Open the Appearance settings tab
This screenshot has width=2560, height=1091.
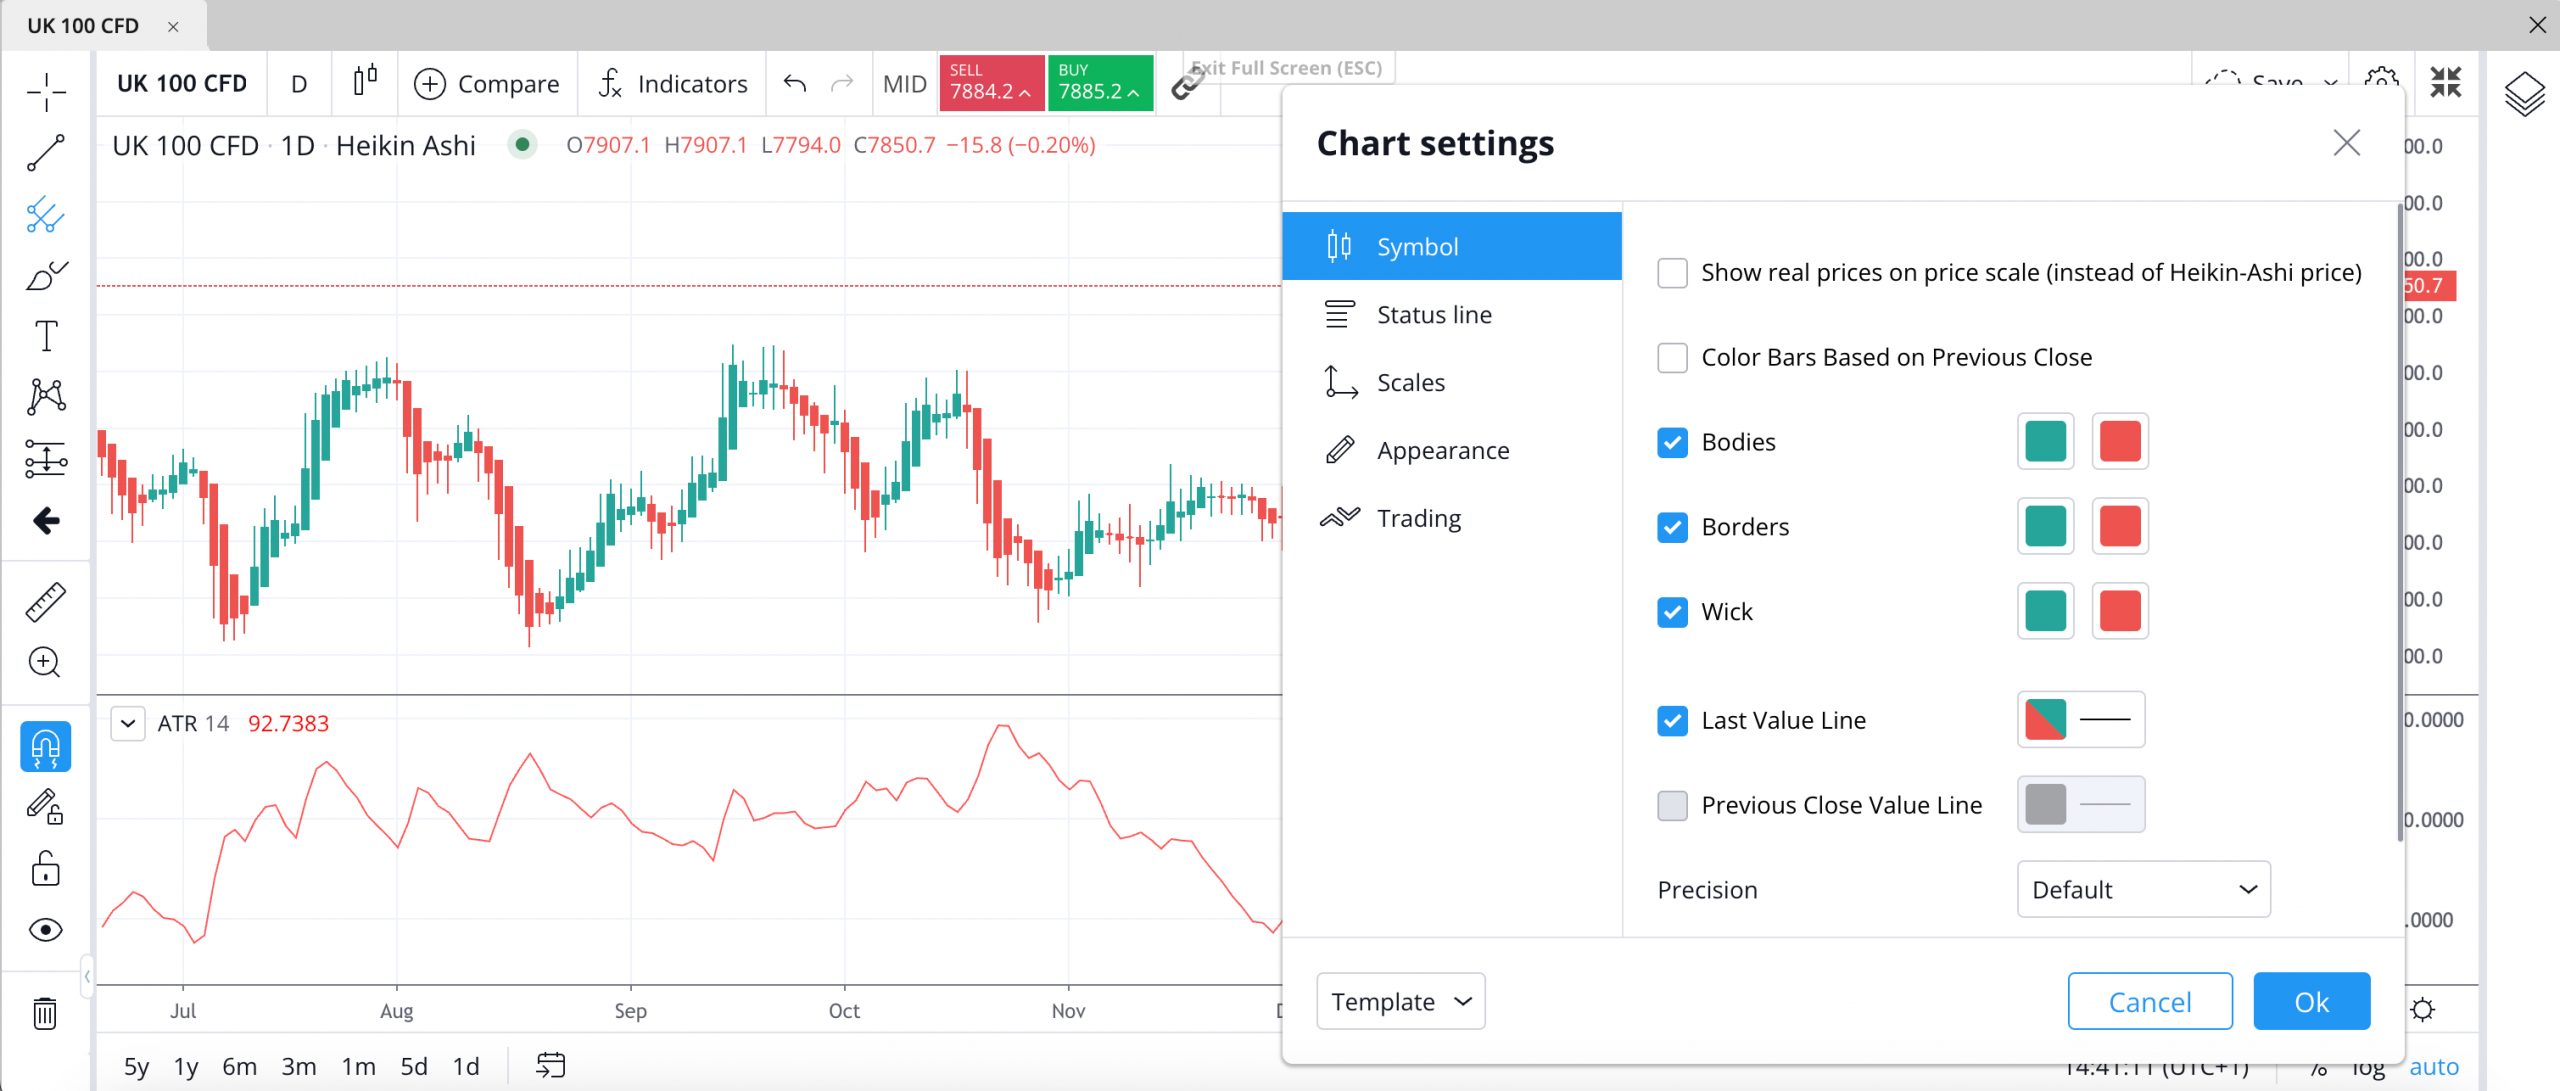pyautogui.click(x=1452, y=450)
